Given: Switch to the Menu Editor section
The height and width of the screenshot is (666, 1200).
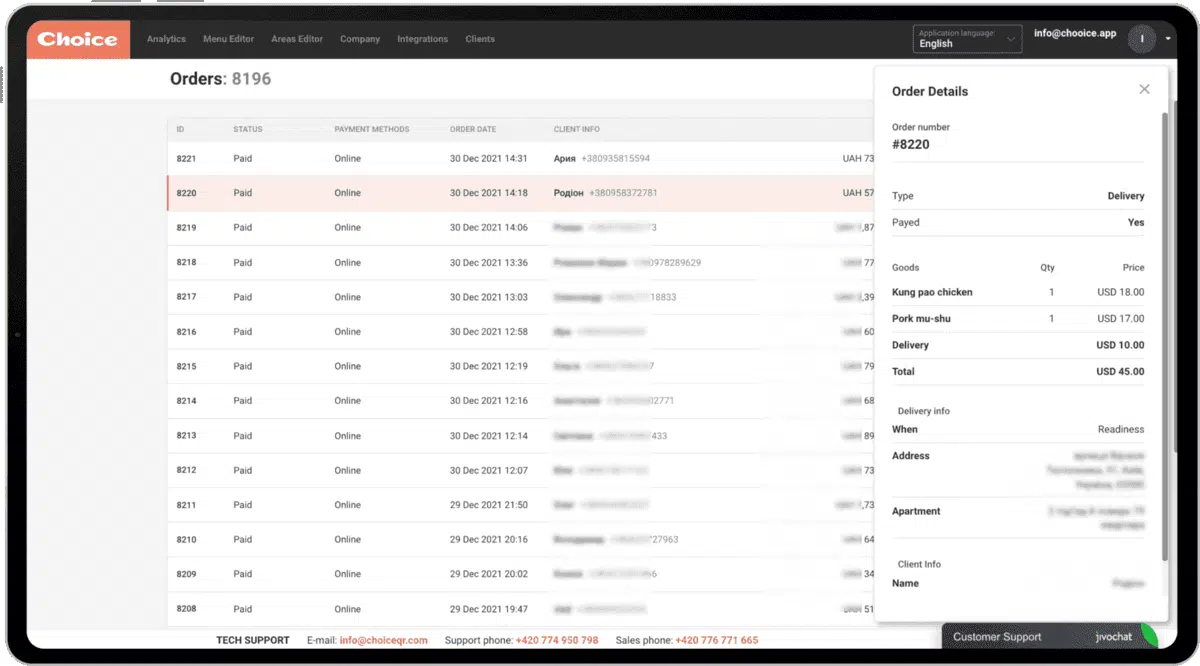Looking at the screenshot, I should (228, 39).
